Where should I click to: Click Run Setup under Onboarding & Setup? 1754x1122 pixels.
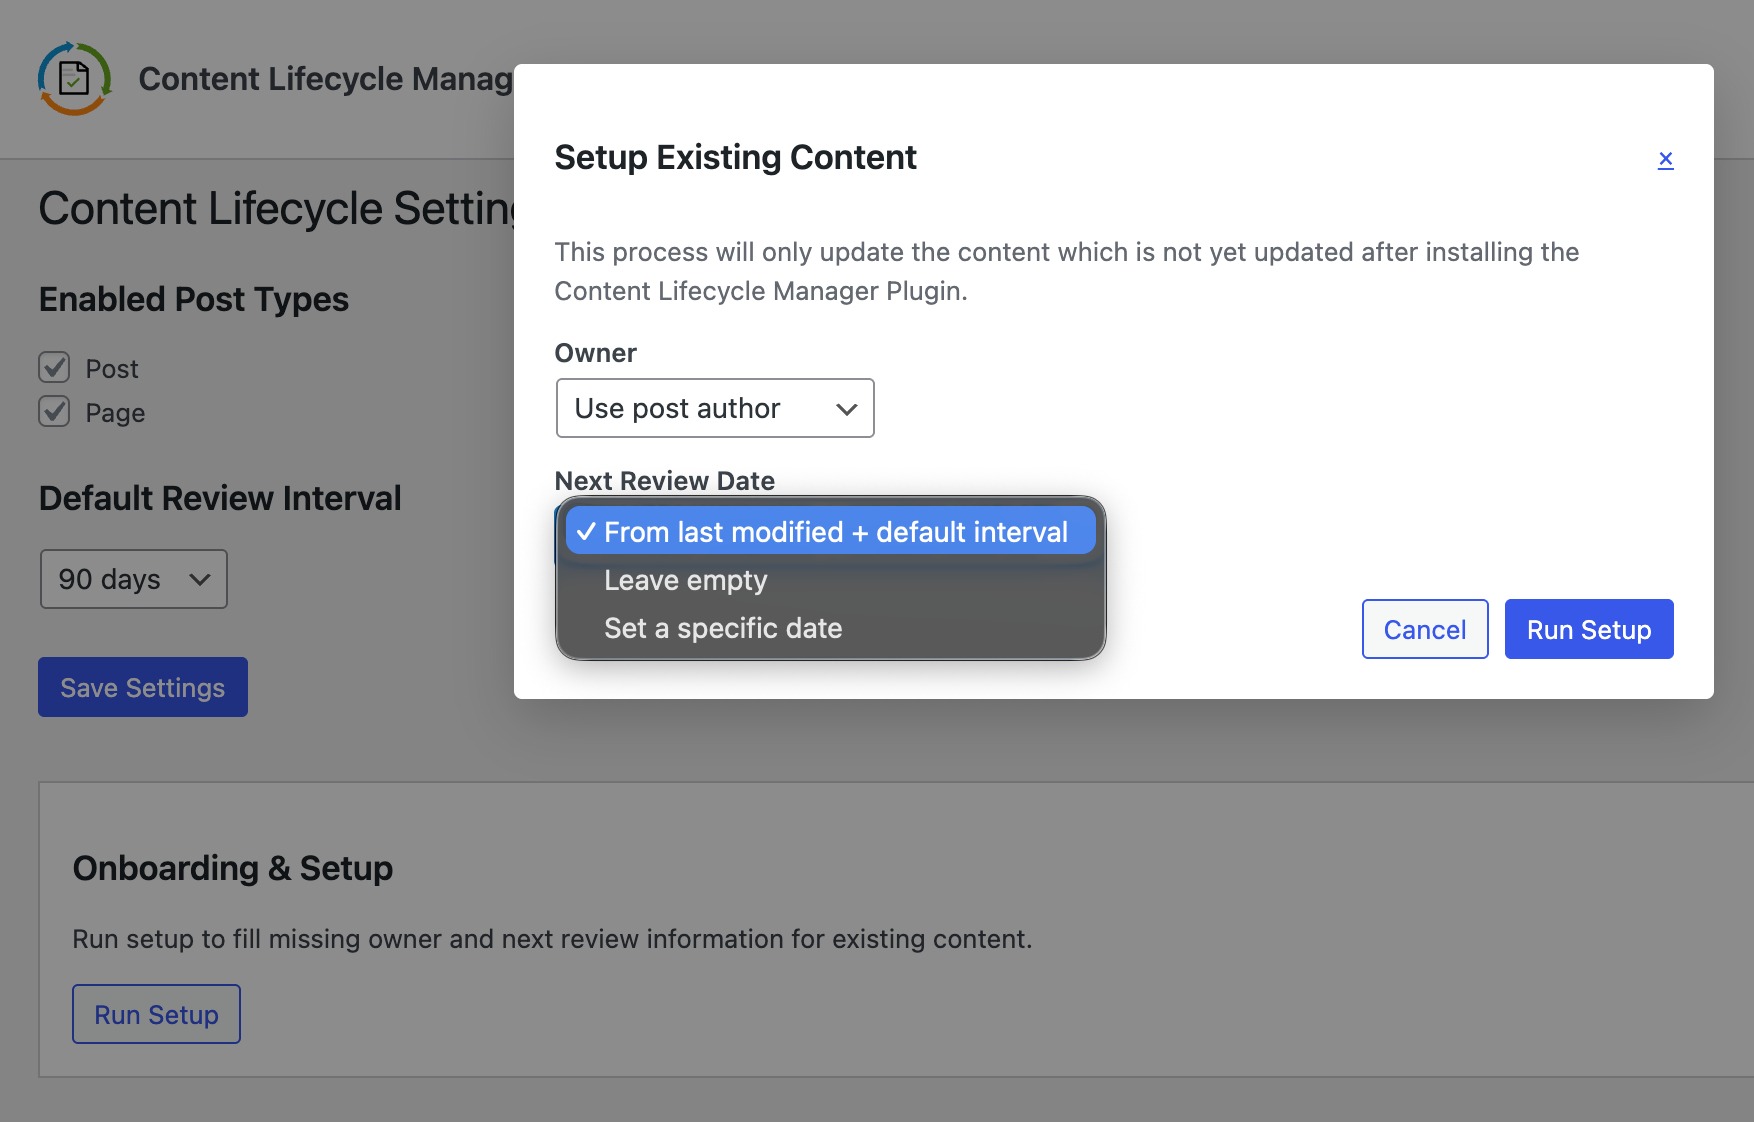click(156, 1013)
